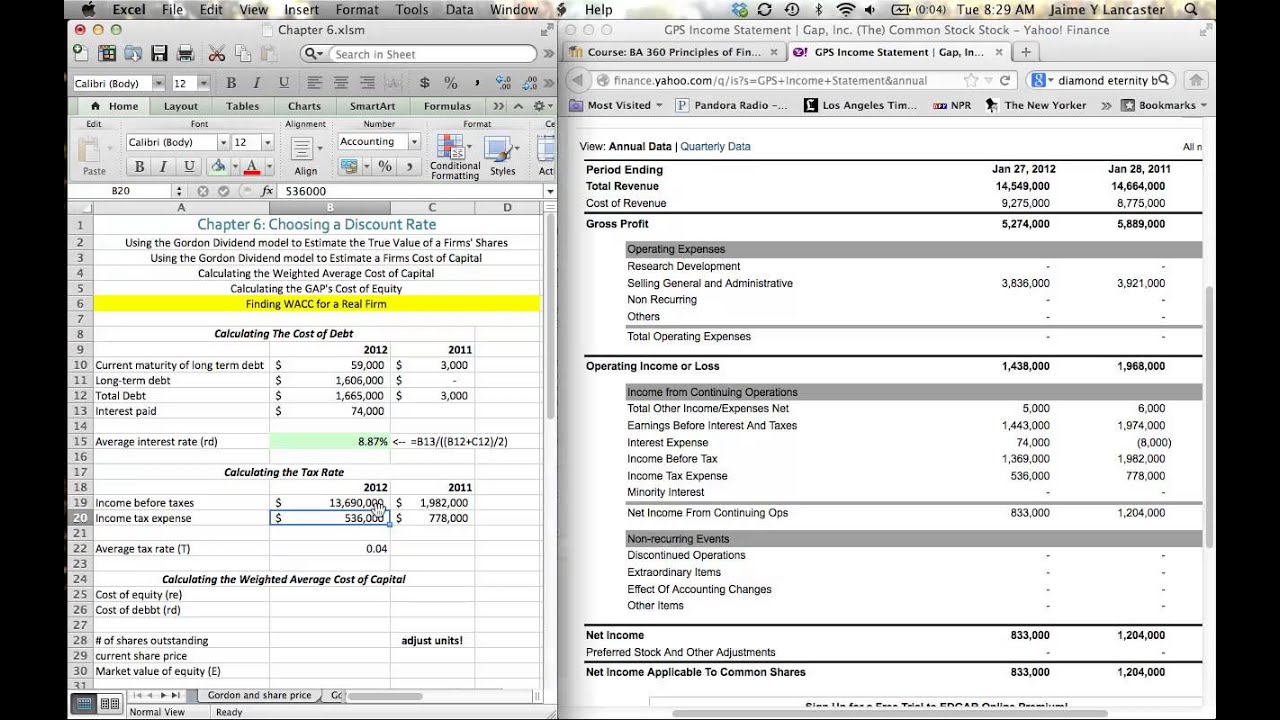Apply comma style from top toolbar
1280x720 pixels.
point(477,83)
